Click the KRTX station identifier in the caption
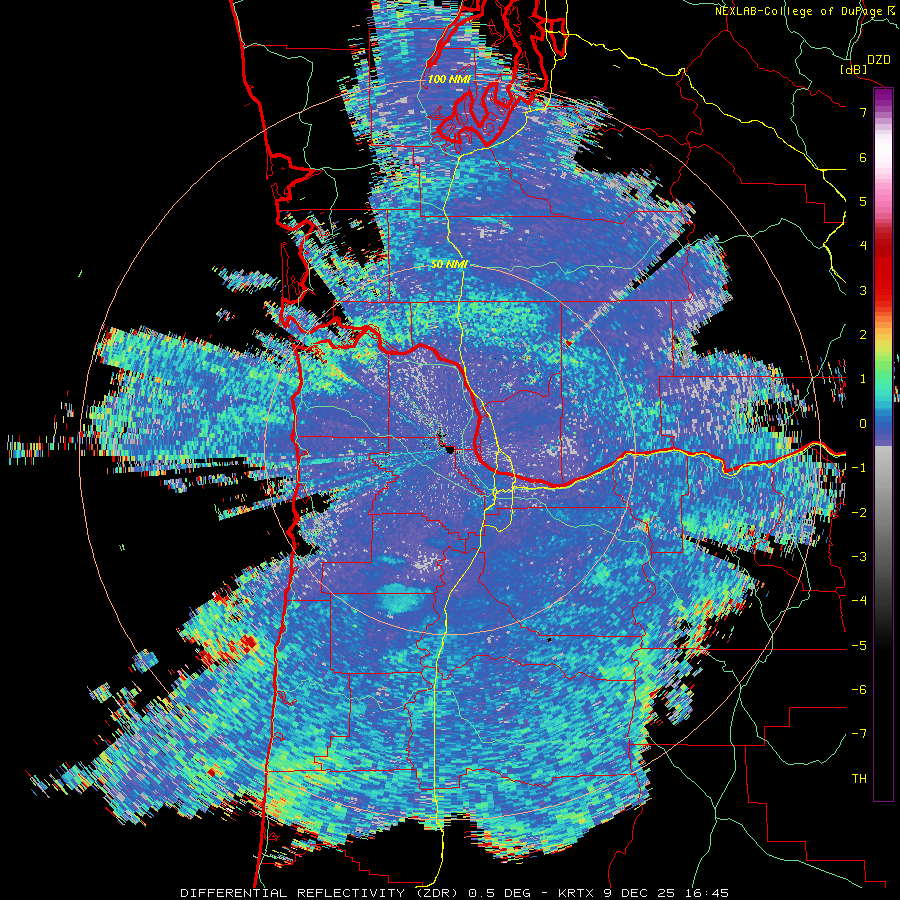The width and height of the screenshot is (900, 900). [x=577, y=893]
